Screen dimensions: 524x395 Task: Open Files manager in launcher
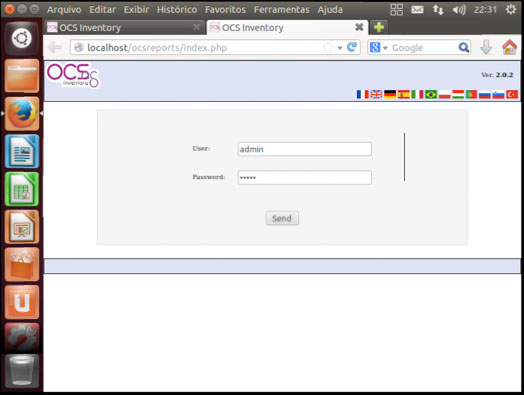[22, 76]
